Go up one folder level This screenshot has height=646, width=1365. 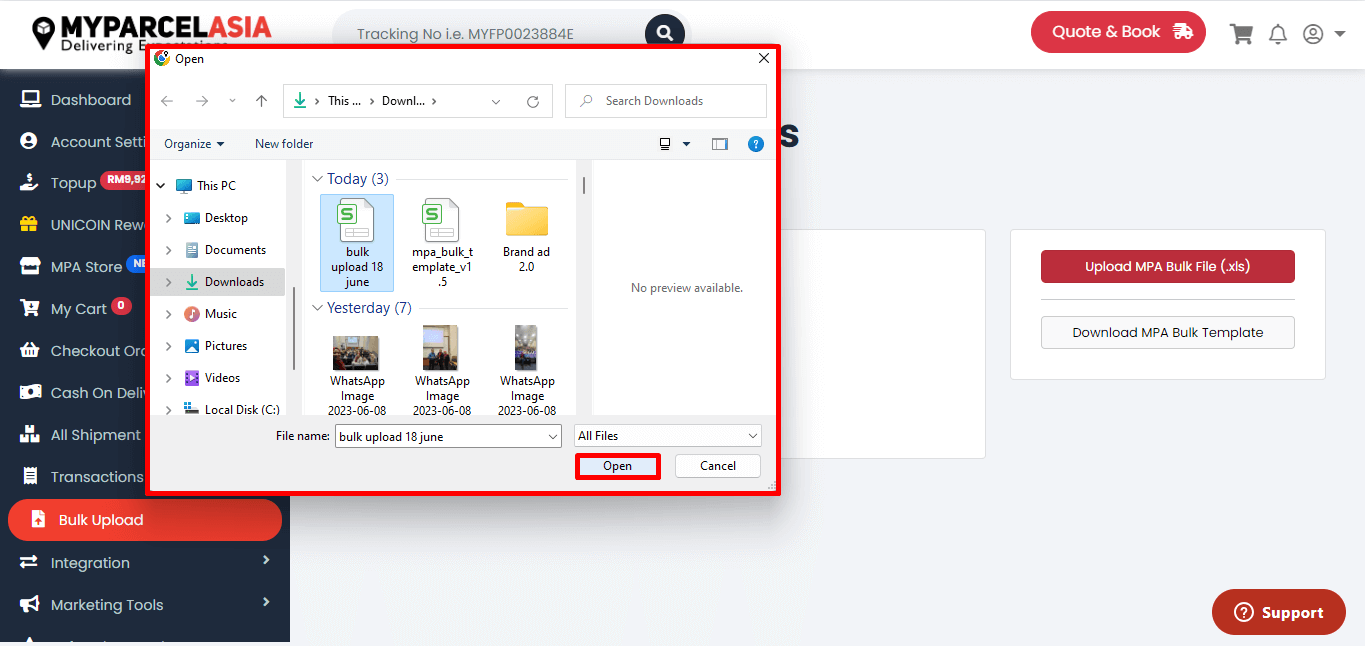pyautogui.click(x=262, y=101)
